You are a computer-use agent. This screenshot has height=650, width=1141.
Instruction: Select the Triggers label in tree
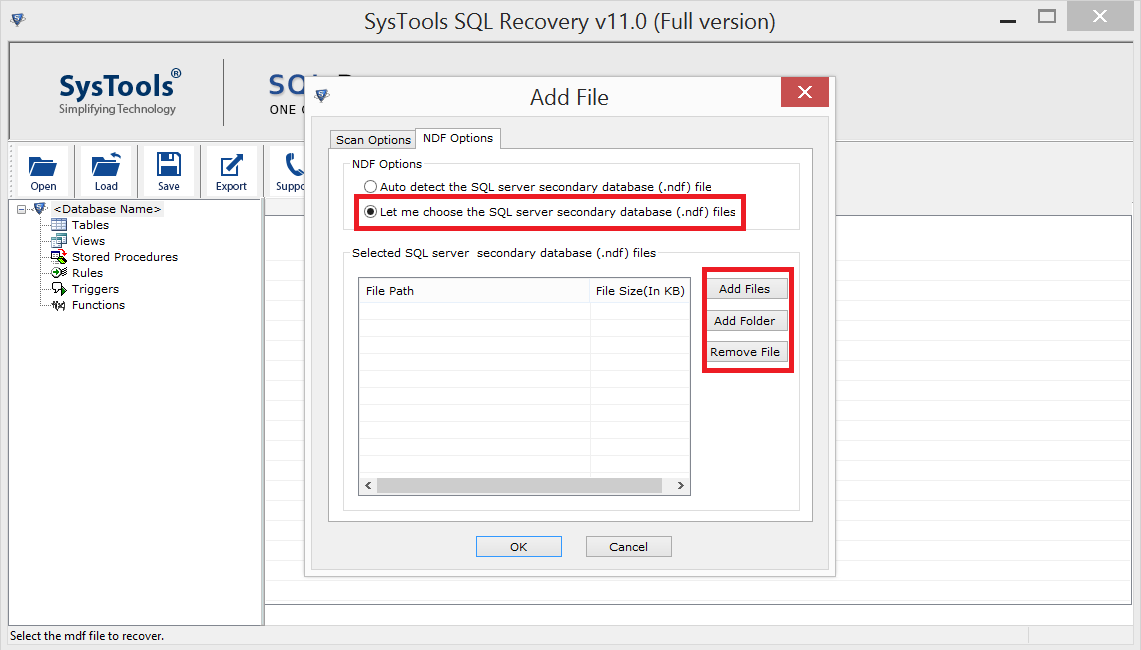[95, 289]
